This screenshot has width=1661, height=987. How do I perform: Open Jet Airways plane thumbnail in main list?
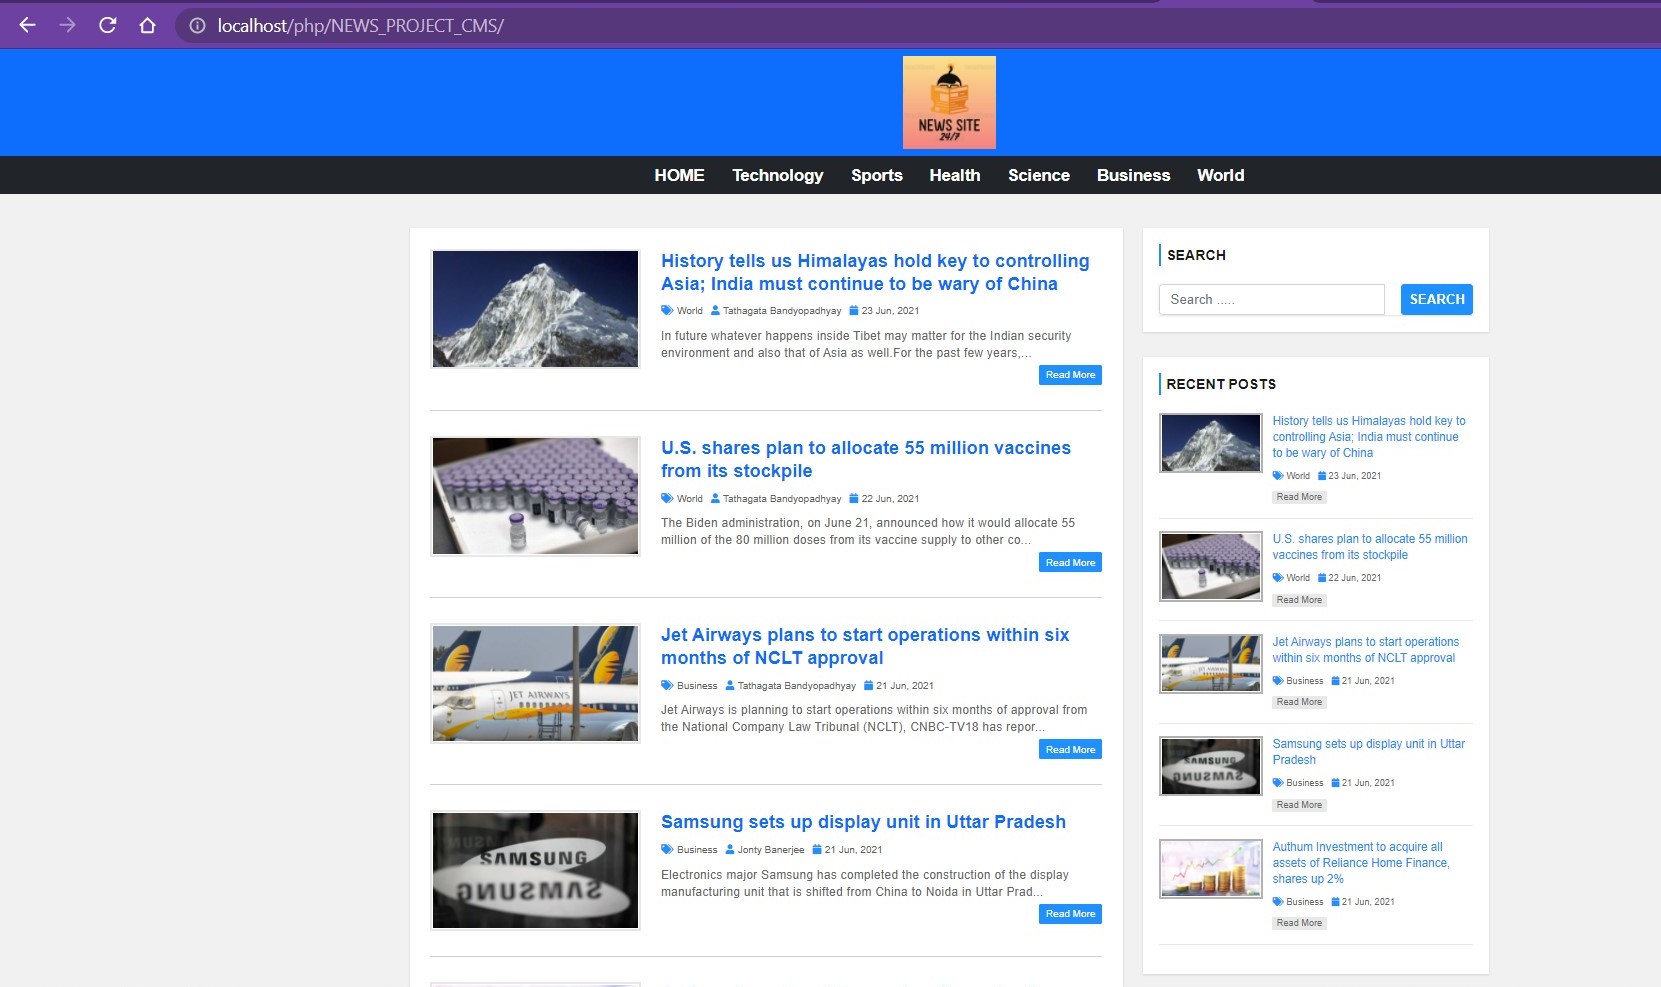tap(535, 683)
